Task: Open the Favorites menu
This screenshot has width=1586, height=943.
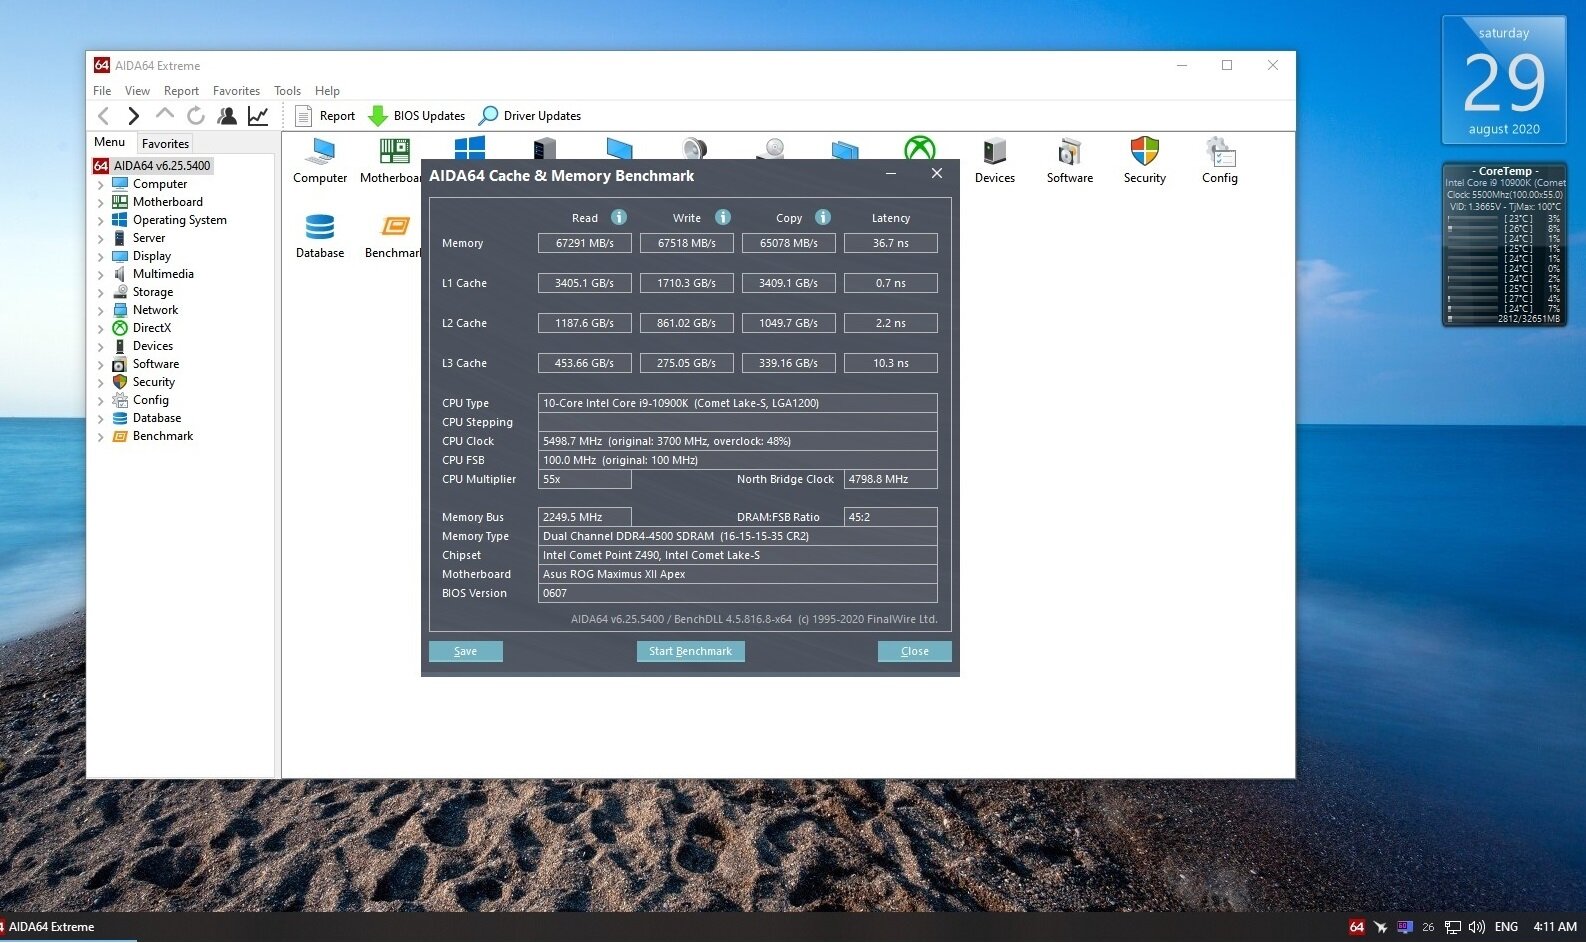Action: [236, 91]
